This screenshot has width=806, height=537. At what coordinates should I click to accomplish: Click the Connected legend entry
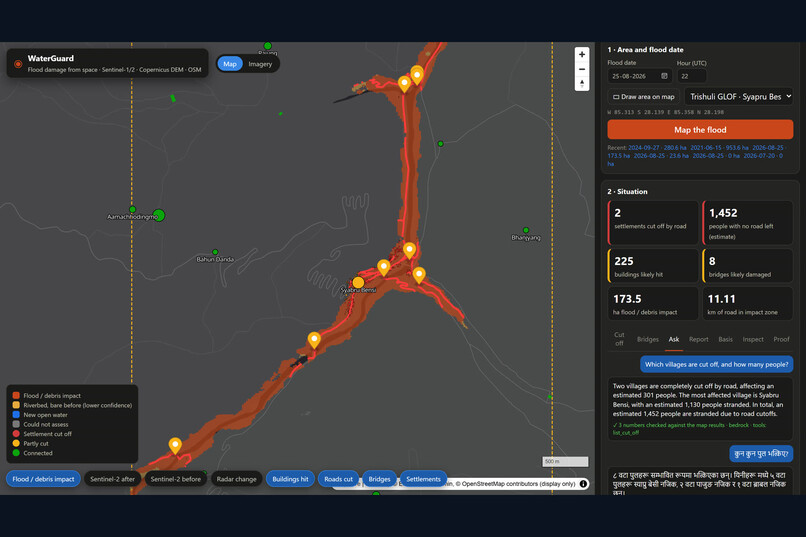[x=32, y=453]
